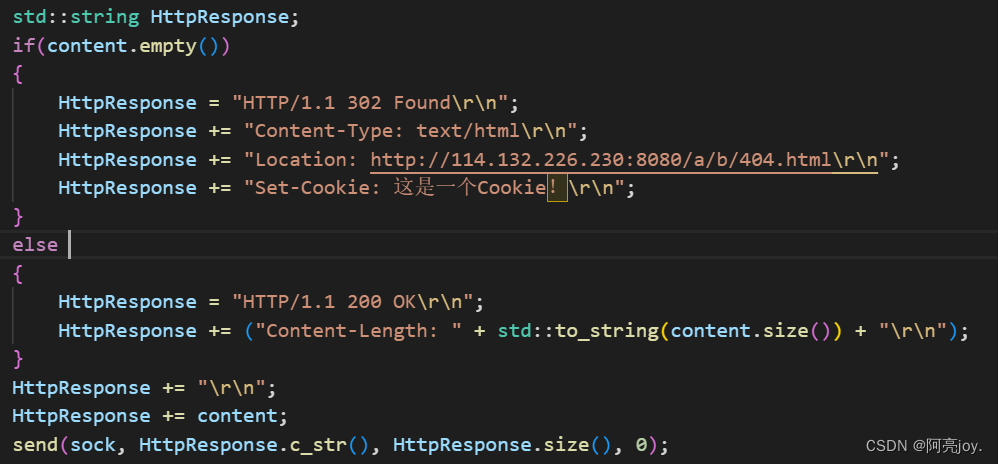The image size is (998, 464).
Task: Click the "Content-Length: " string literal
Action: [362, 331]
